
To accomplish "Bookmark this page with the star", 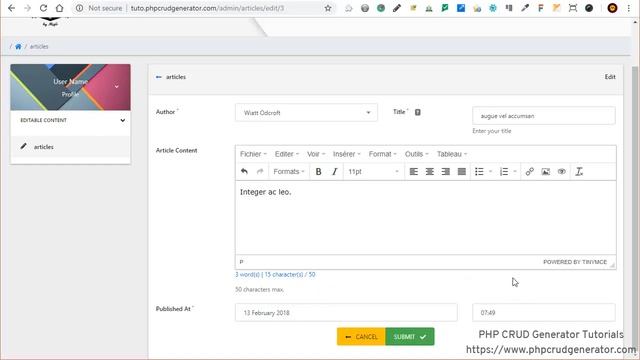I will pos(328,8).
